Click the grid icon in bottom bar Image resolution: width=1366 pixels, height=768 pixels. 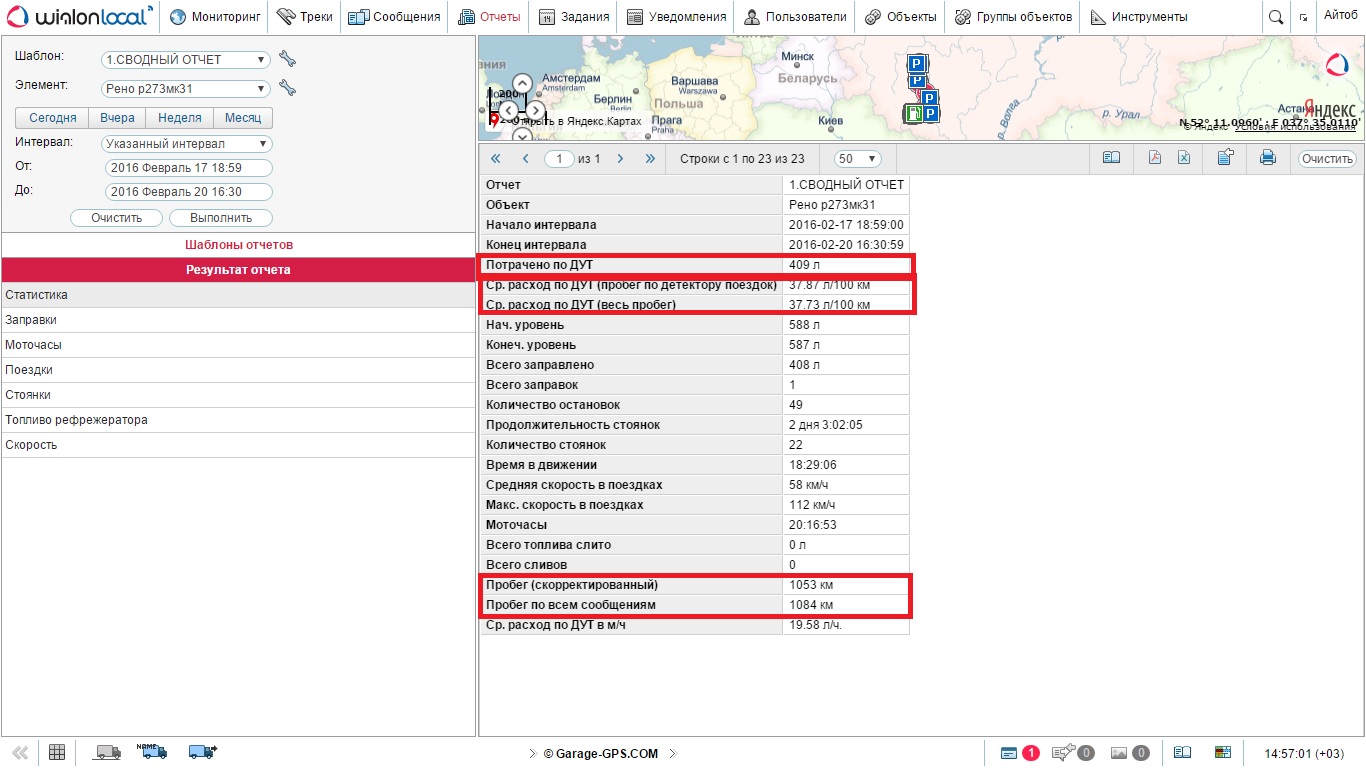pos(57,752)
